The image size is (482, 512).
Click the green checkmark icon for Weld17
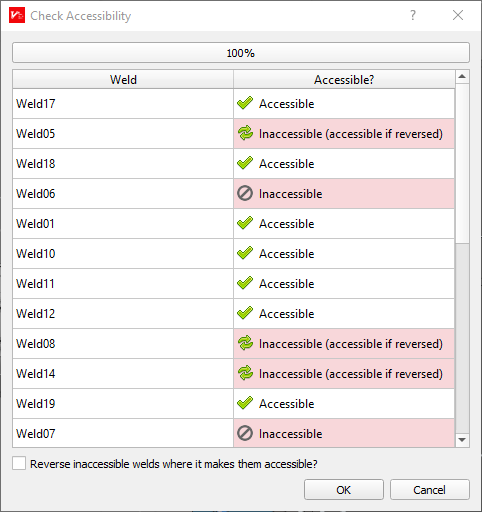click(x=245, y=103)
